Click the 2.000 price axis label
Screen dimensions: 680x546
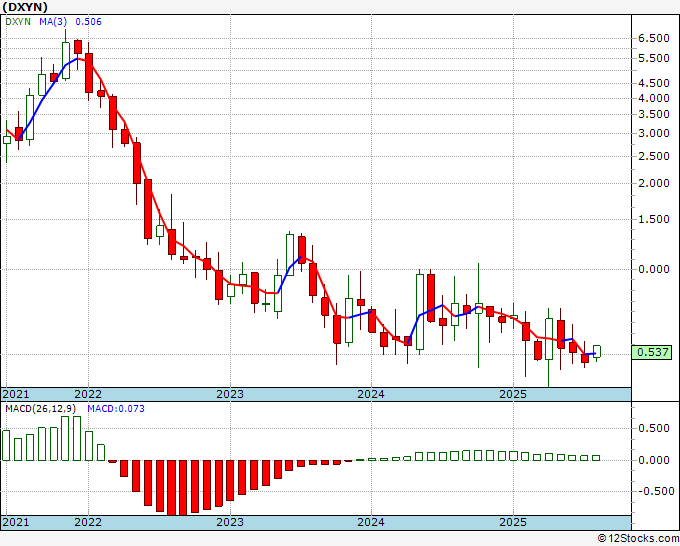point(654,183)
